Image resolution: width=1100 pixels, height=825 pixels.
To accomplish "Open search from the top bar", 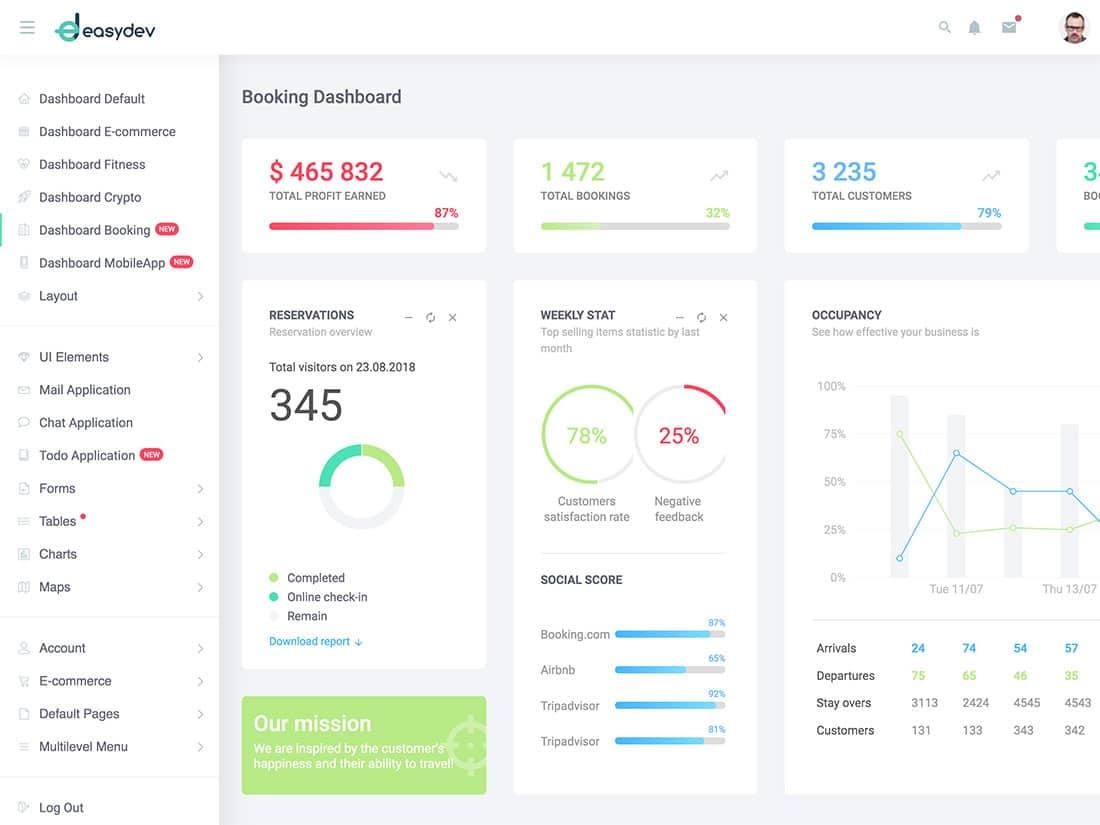I will click(944, 27).
